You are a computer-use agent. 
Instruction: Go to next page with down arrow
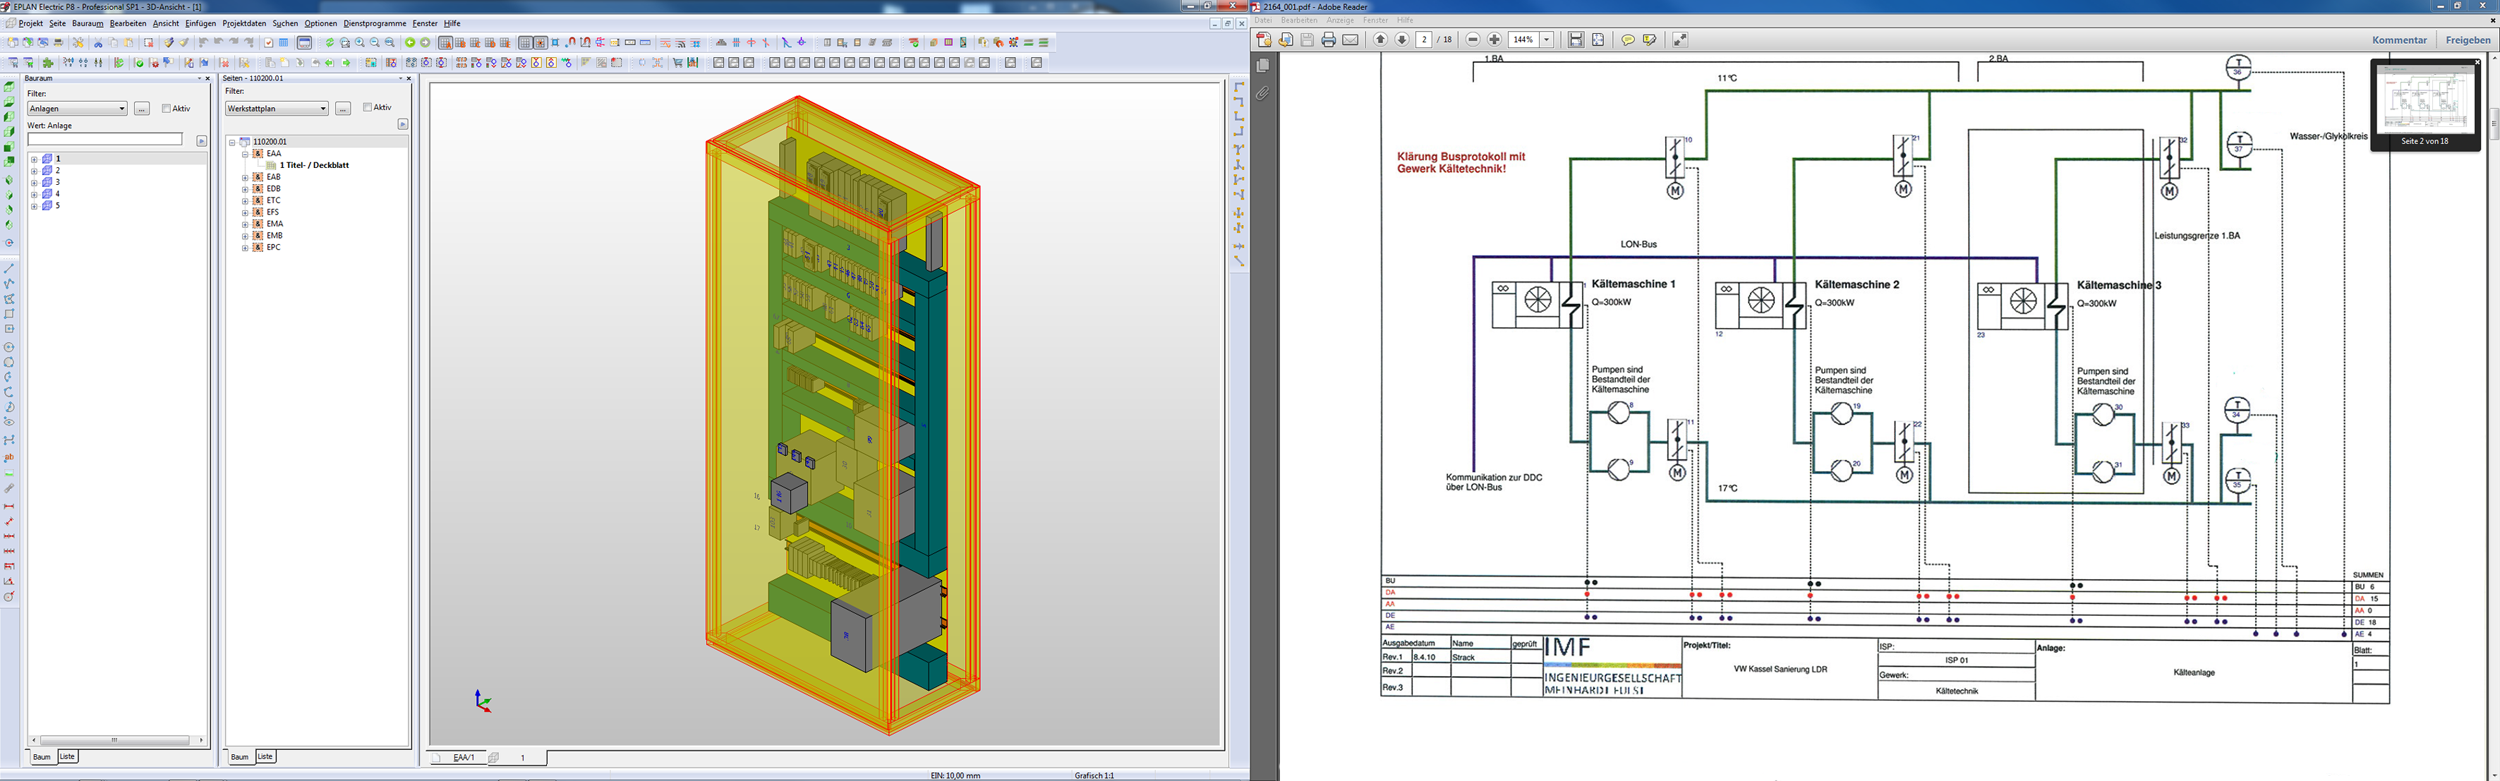click(x=1402, y=40)
